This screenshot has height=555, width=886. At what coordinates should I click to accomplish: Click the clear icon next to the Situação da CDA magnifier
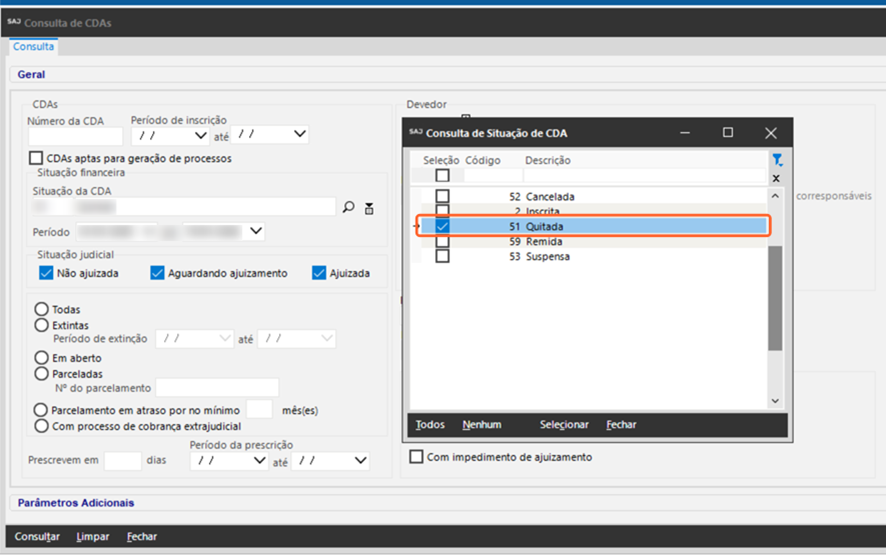click(368, 208)
